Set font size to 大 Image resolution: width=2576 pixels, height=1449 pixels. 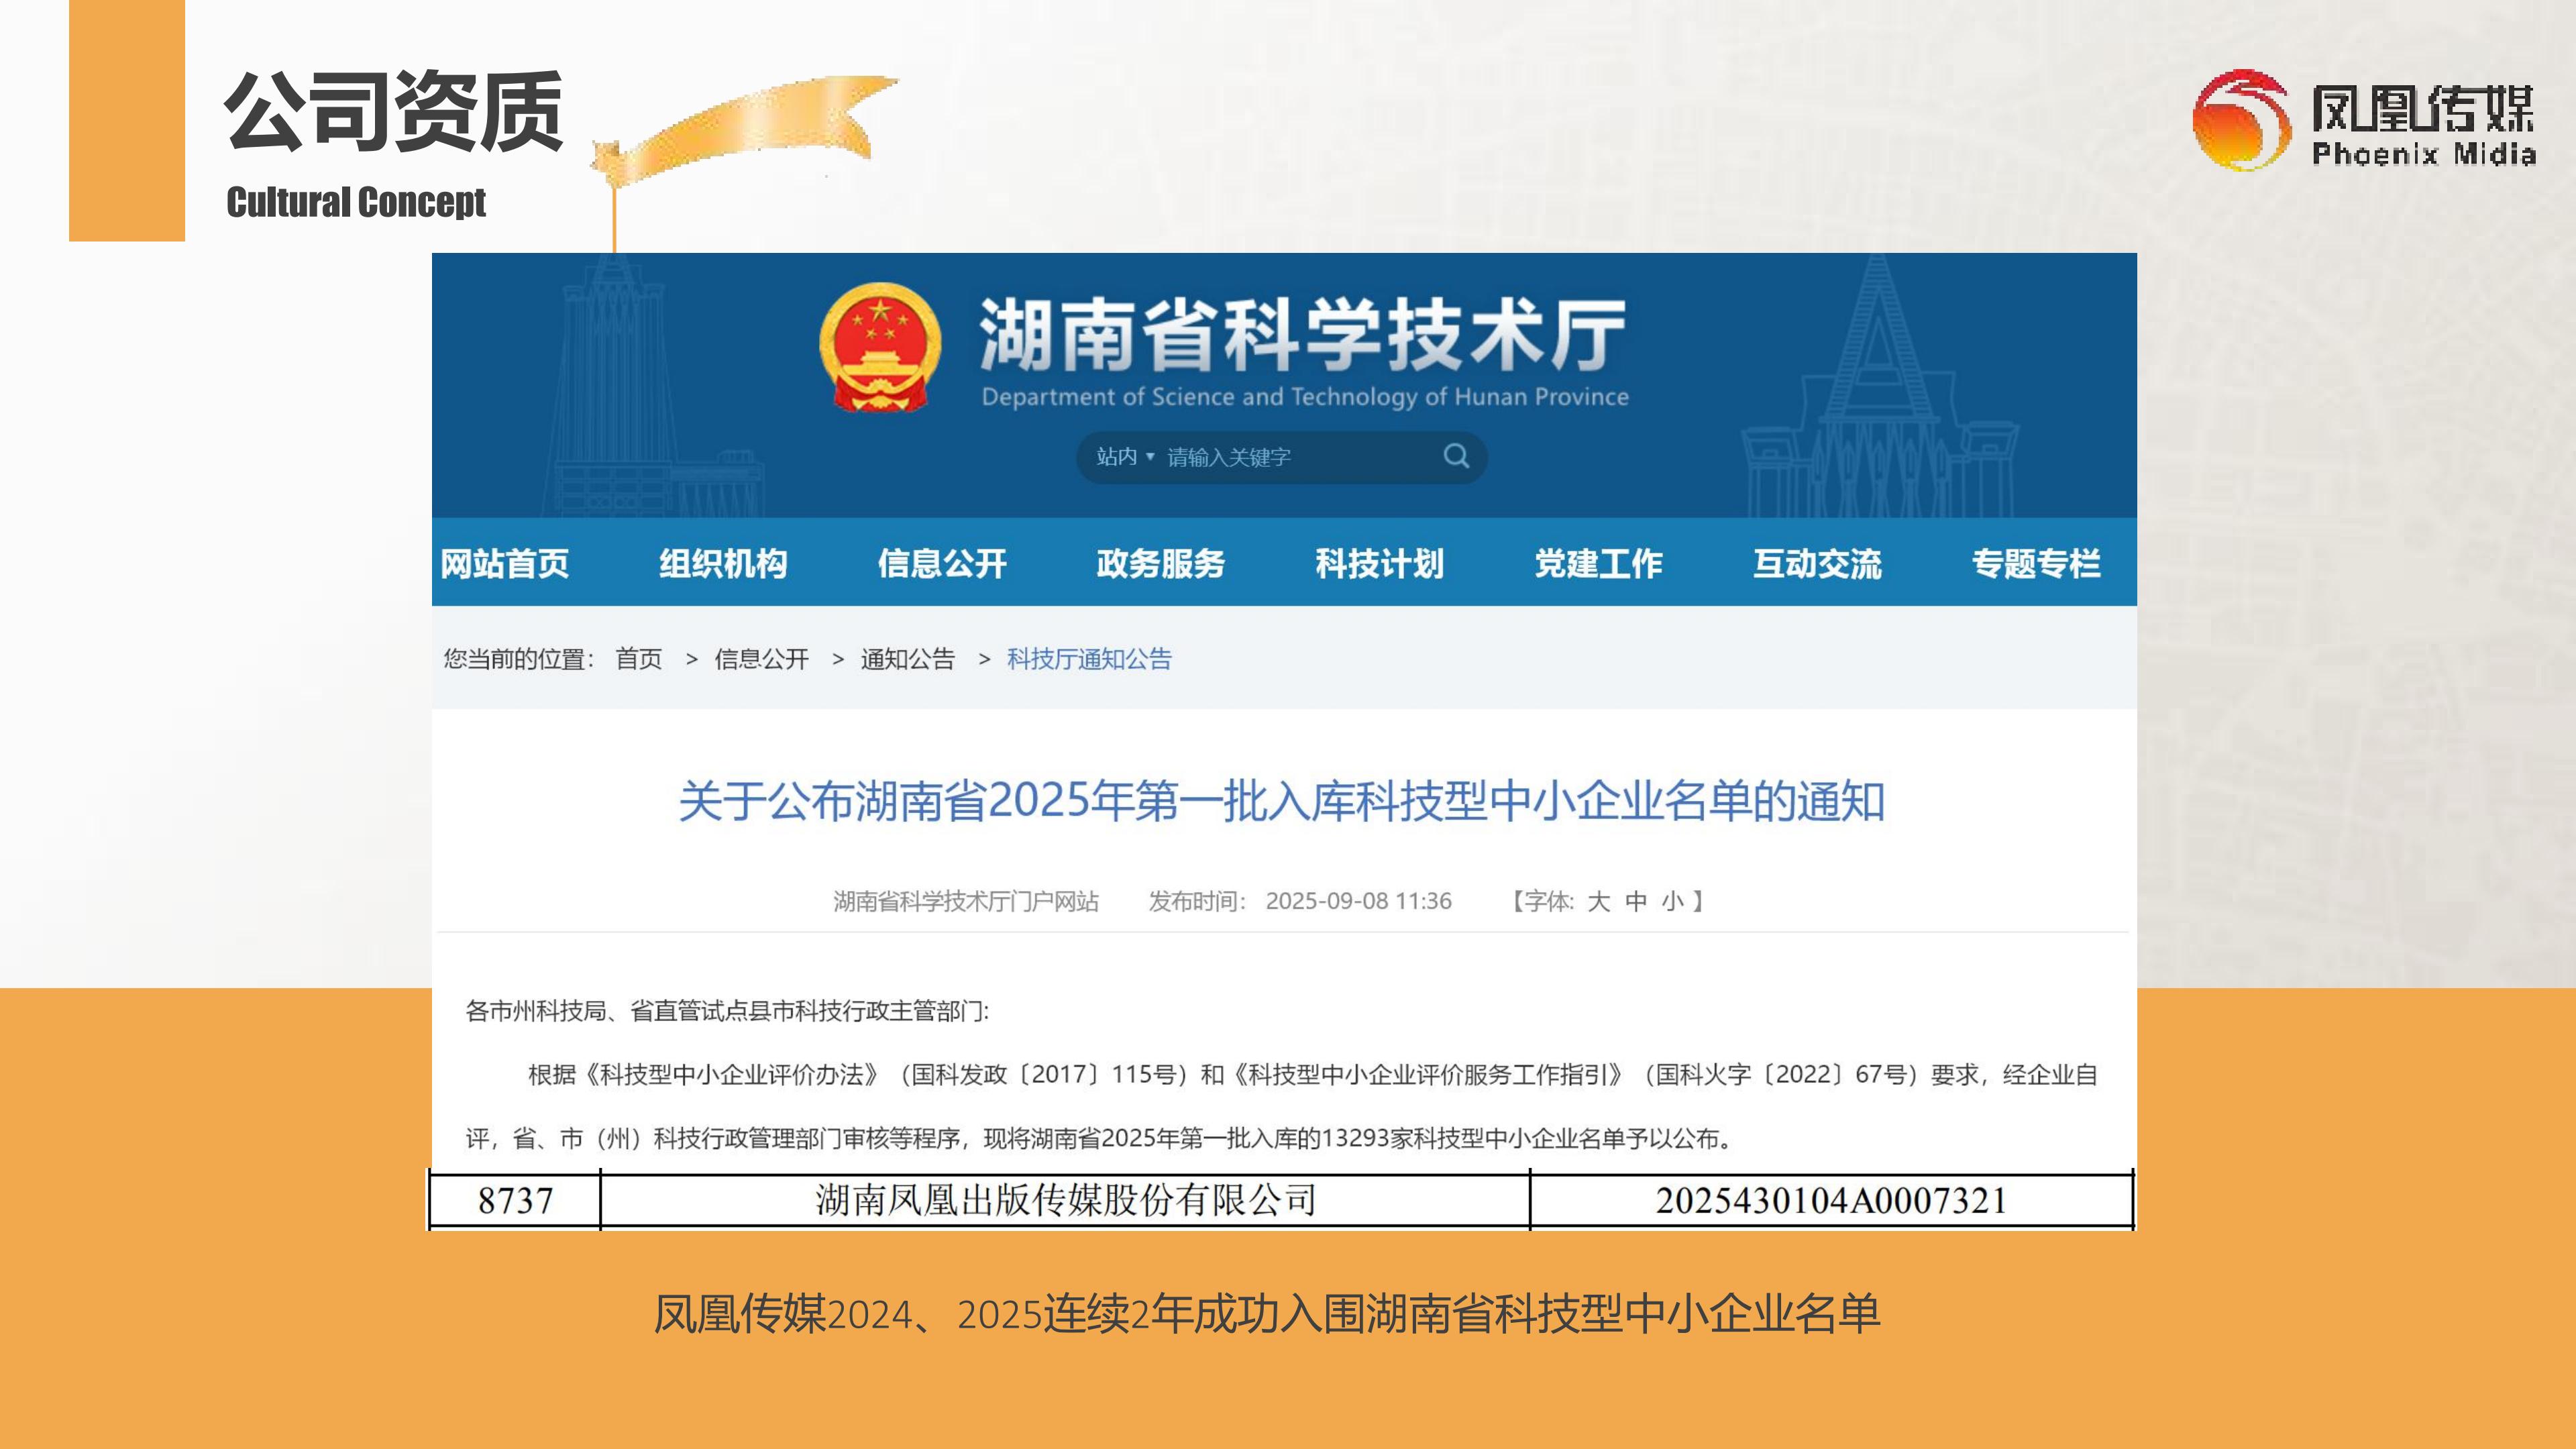pos(1599,901)
